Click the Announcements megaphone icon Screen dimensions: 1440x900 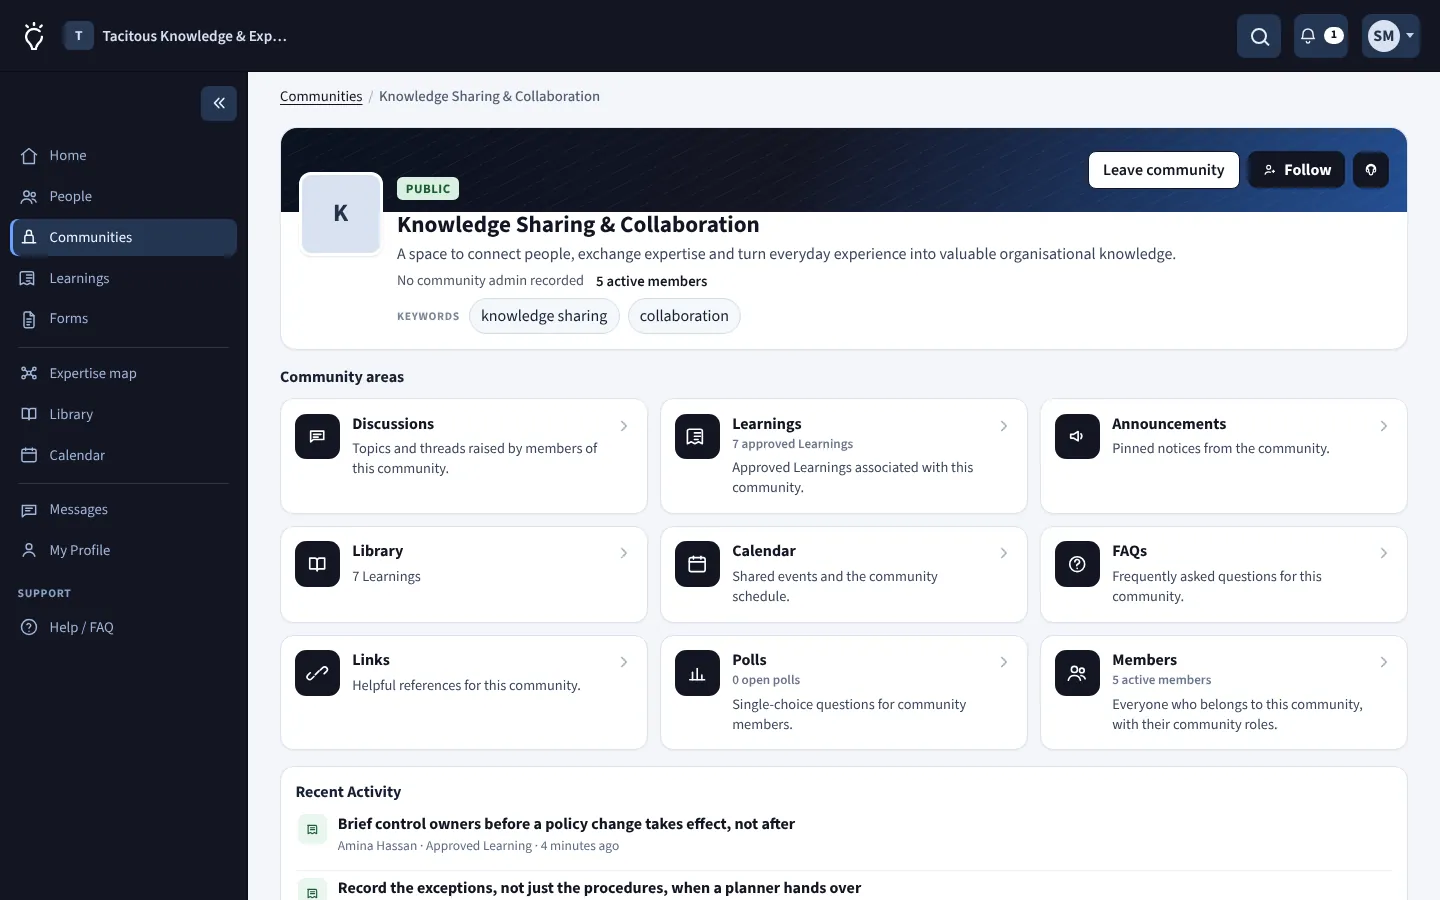1077,436
